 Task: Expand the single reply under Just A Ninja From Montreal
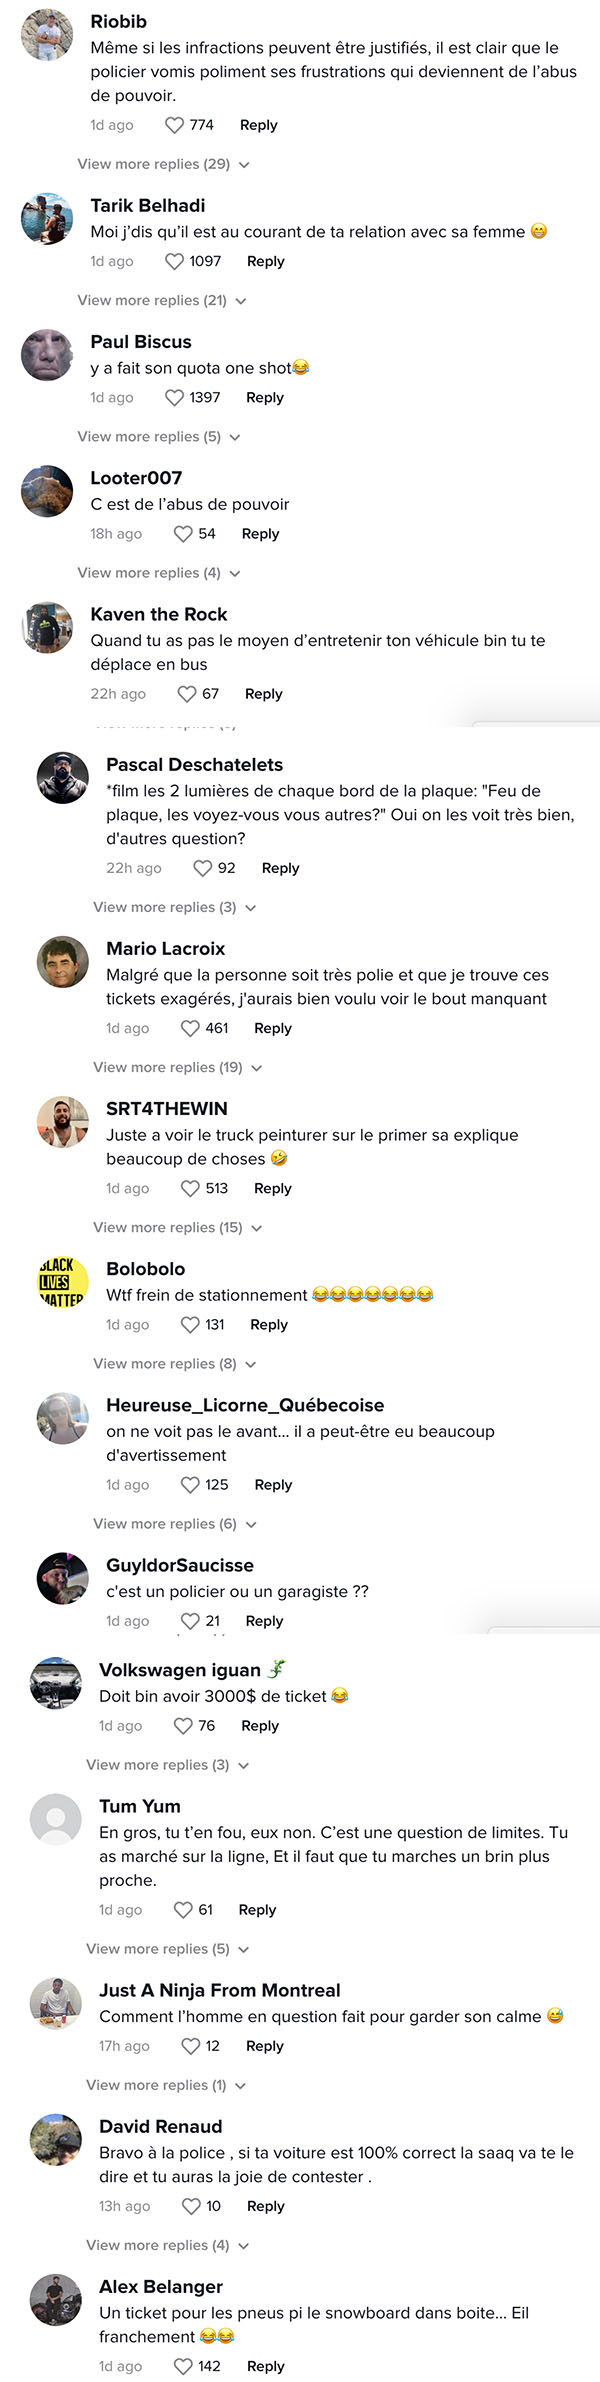[166, 2085]
